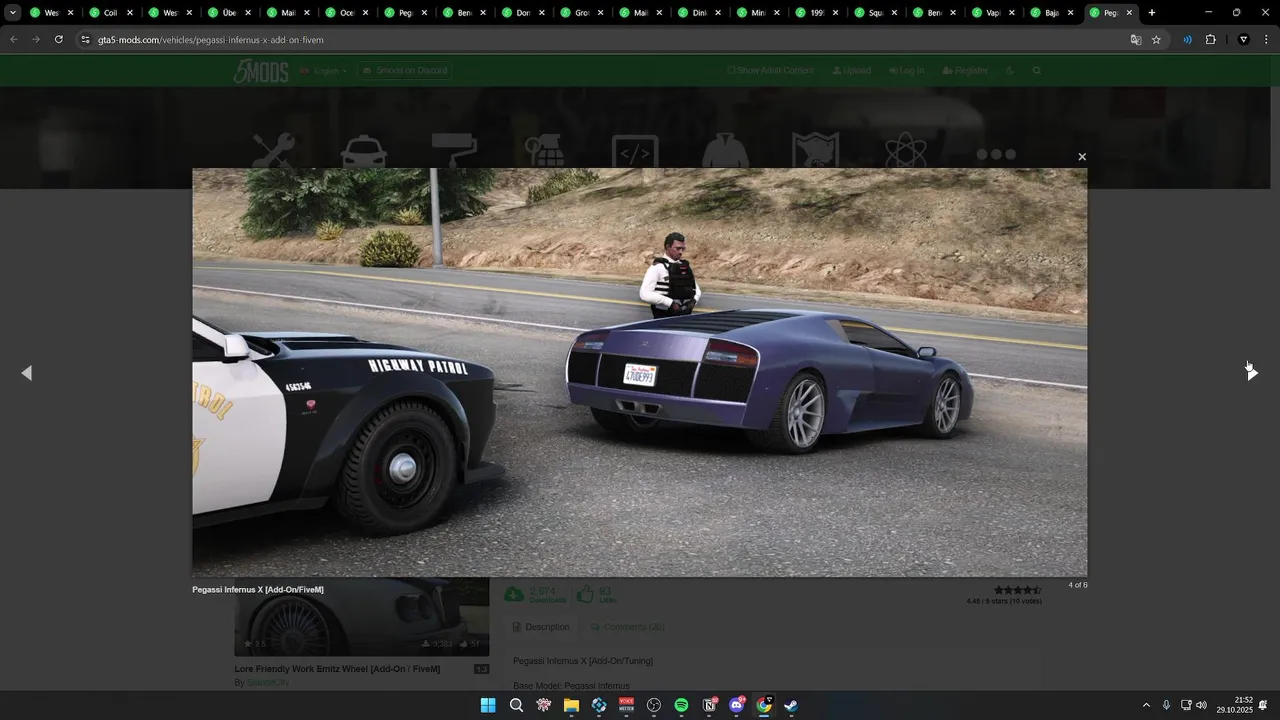The height and width of the screenshot is (720, 1280).
Task: Open the Maps category icon
Action: 815,152
